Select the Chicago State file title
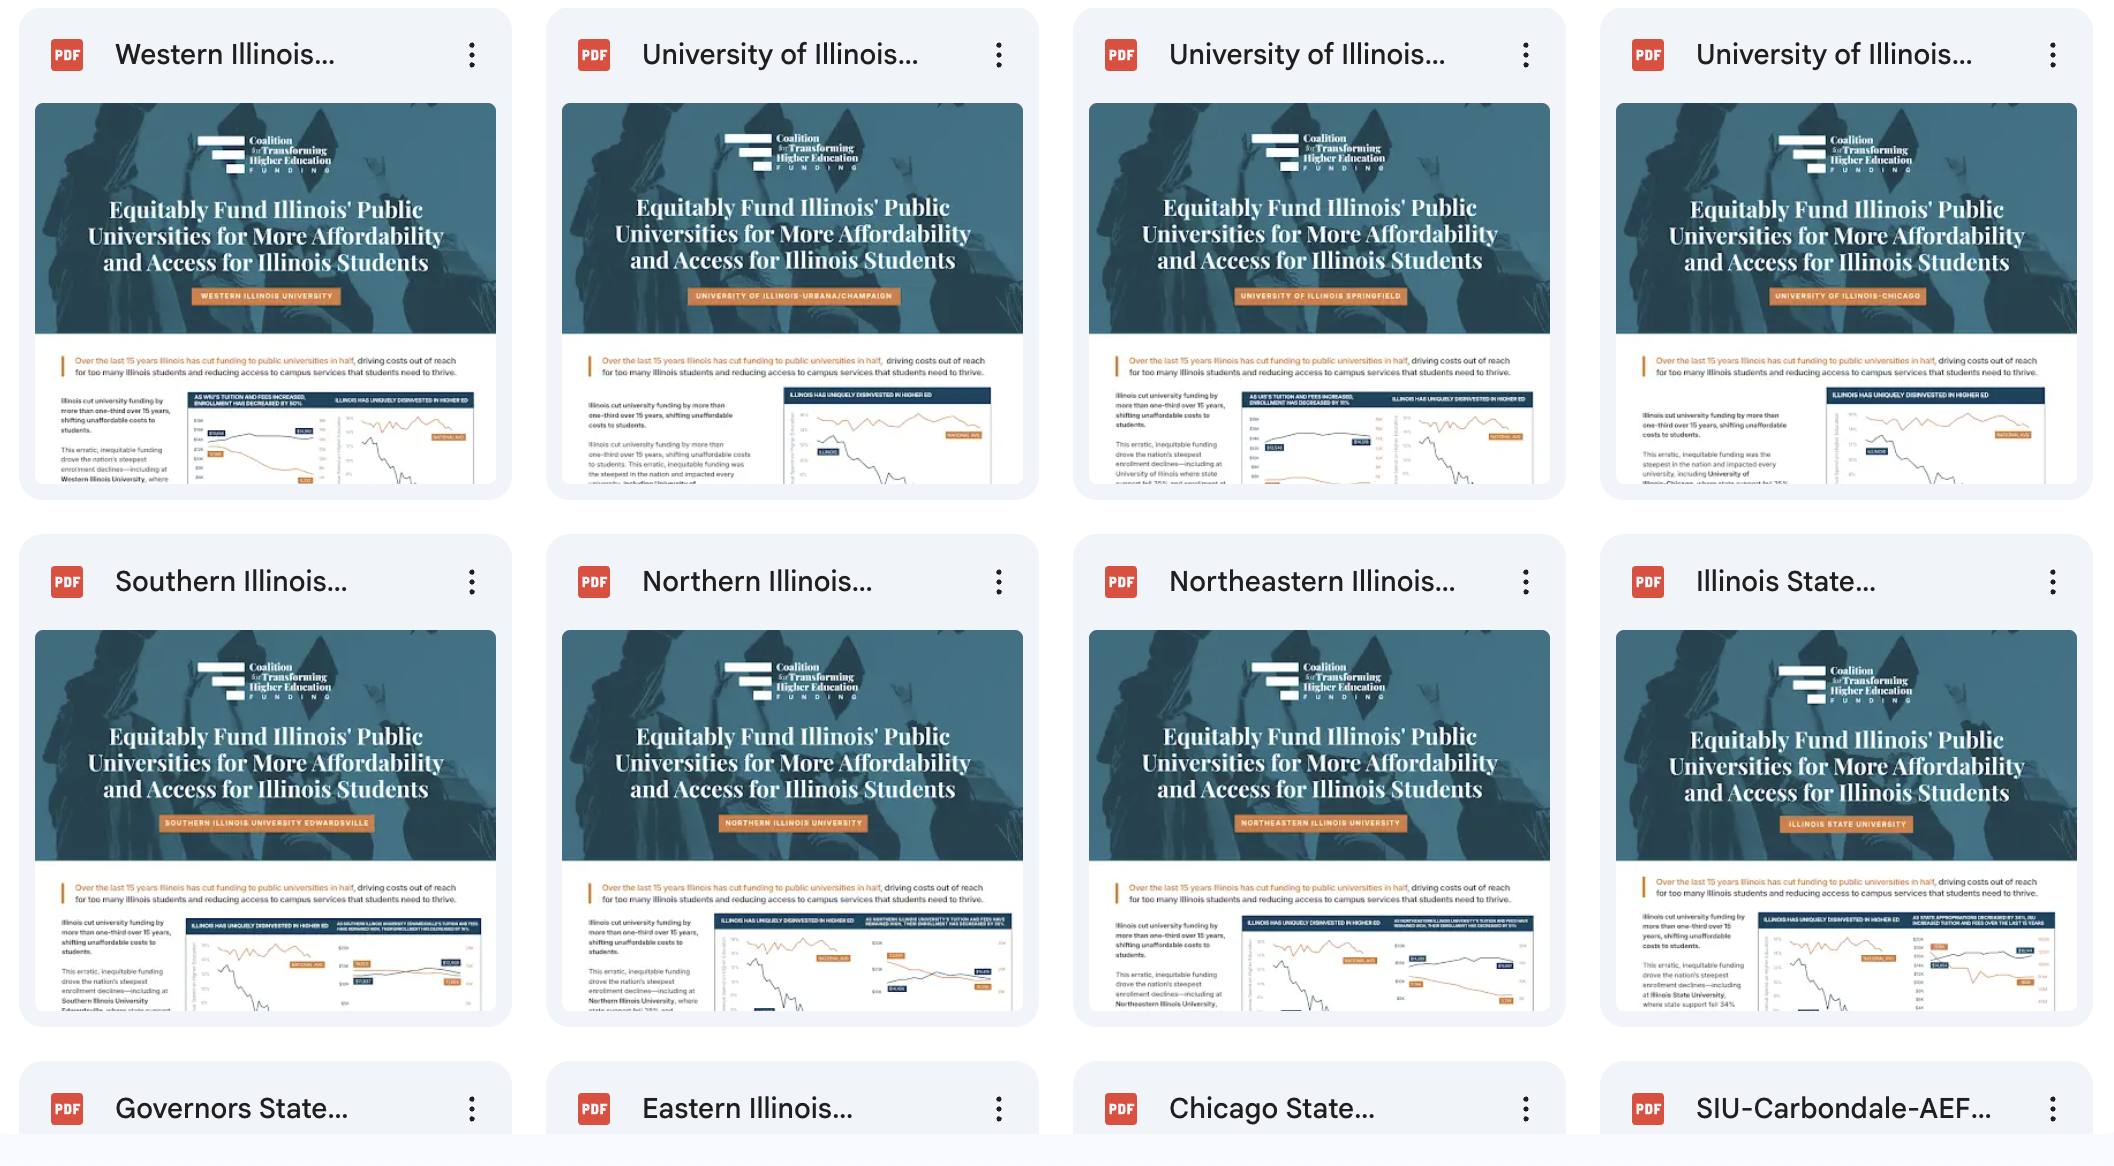This screenshot has width=2114, height=1166. point(1271,1108)
